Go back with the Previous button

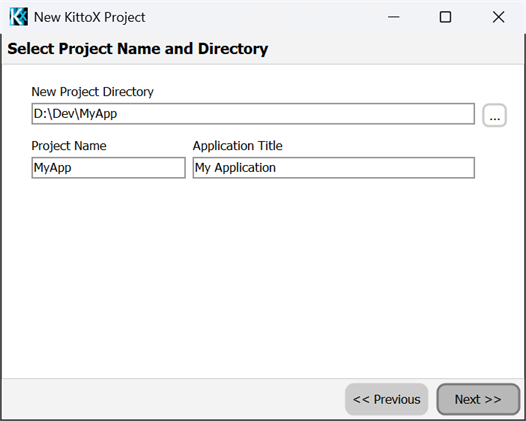click(386, 399)
